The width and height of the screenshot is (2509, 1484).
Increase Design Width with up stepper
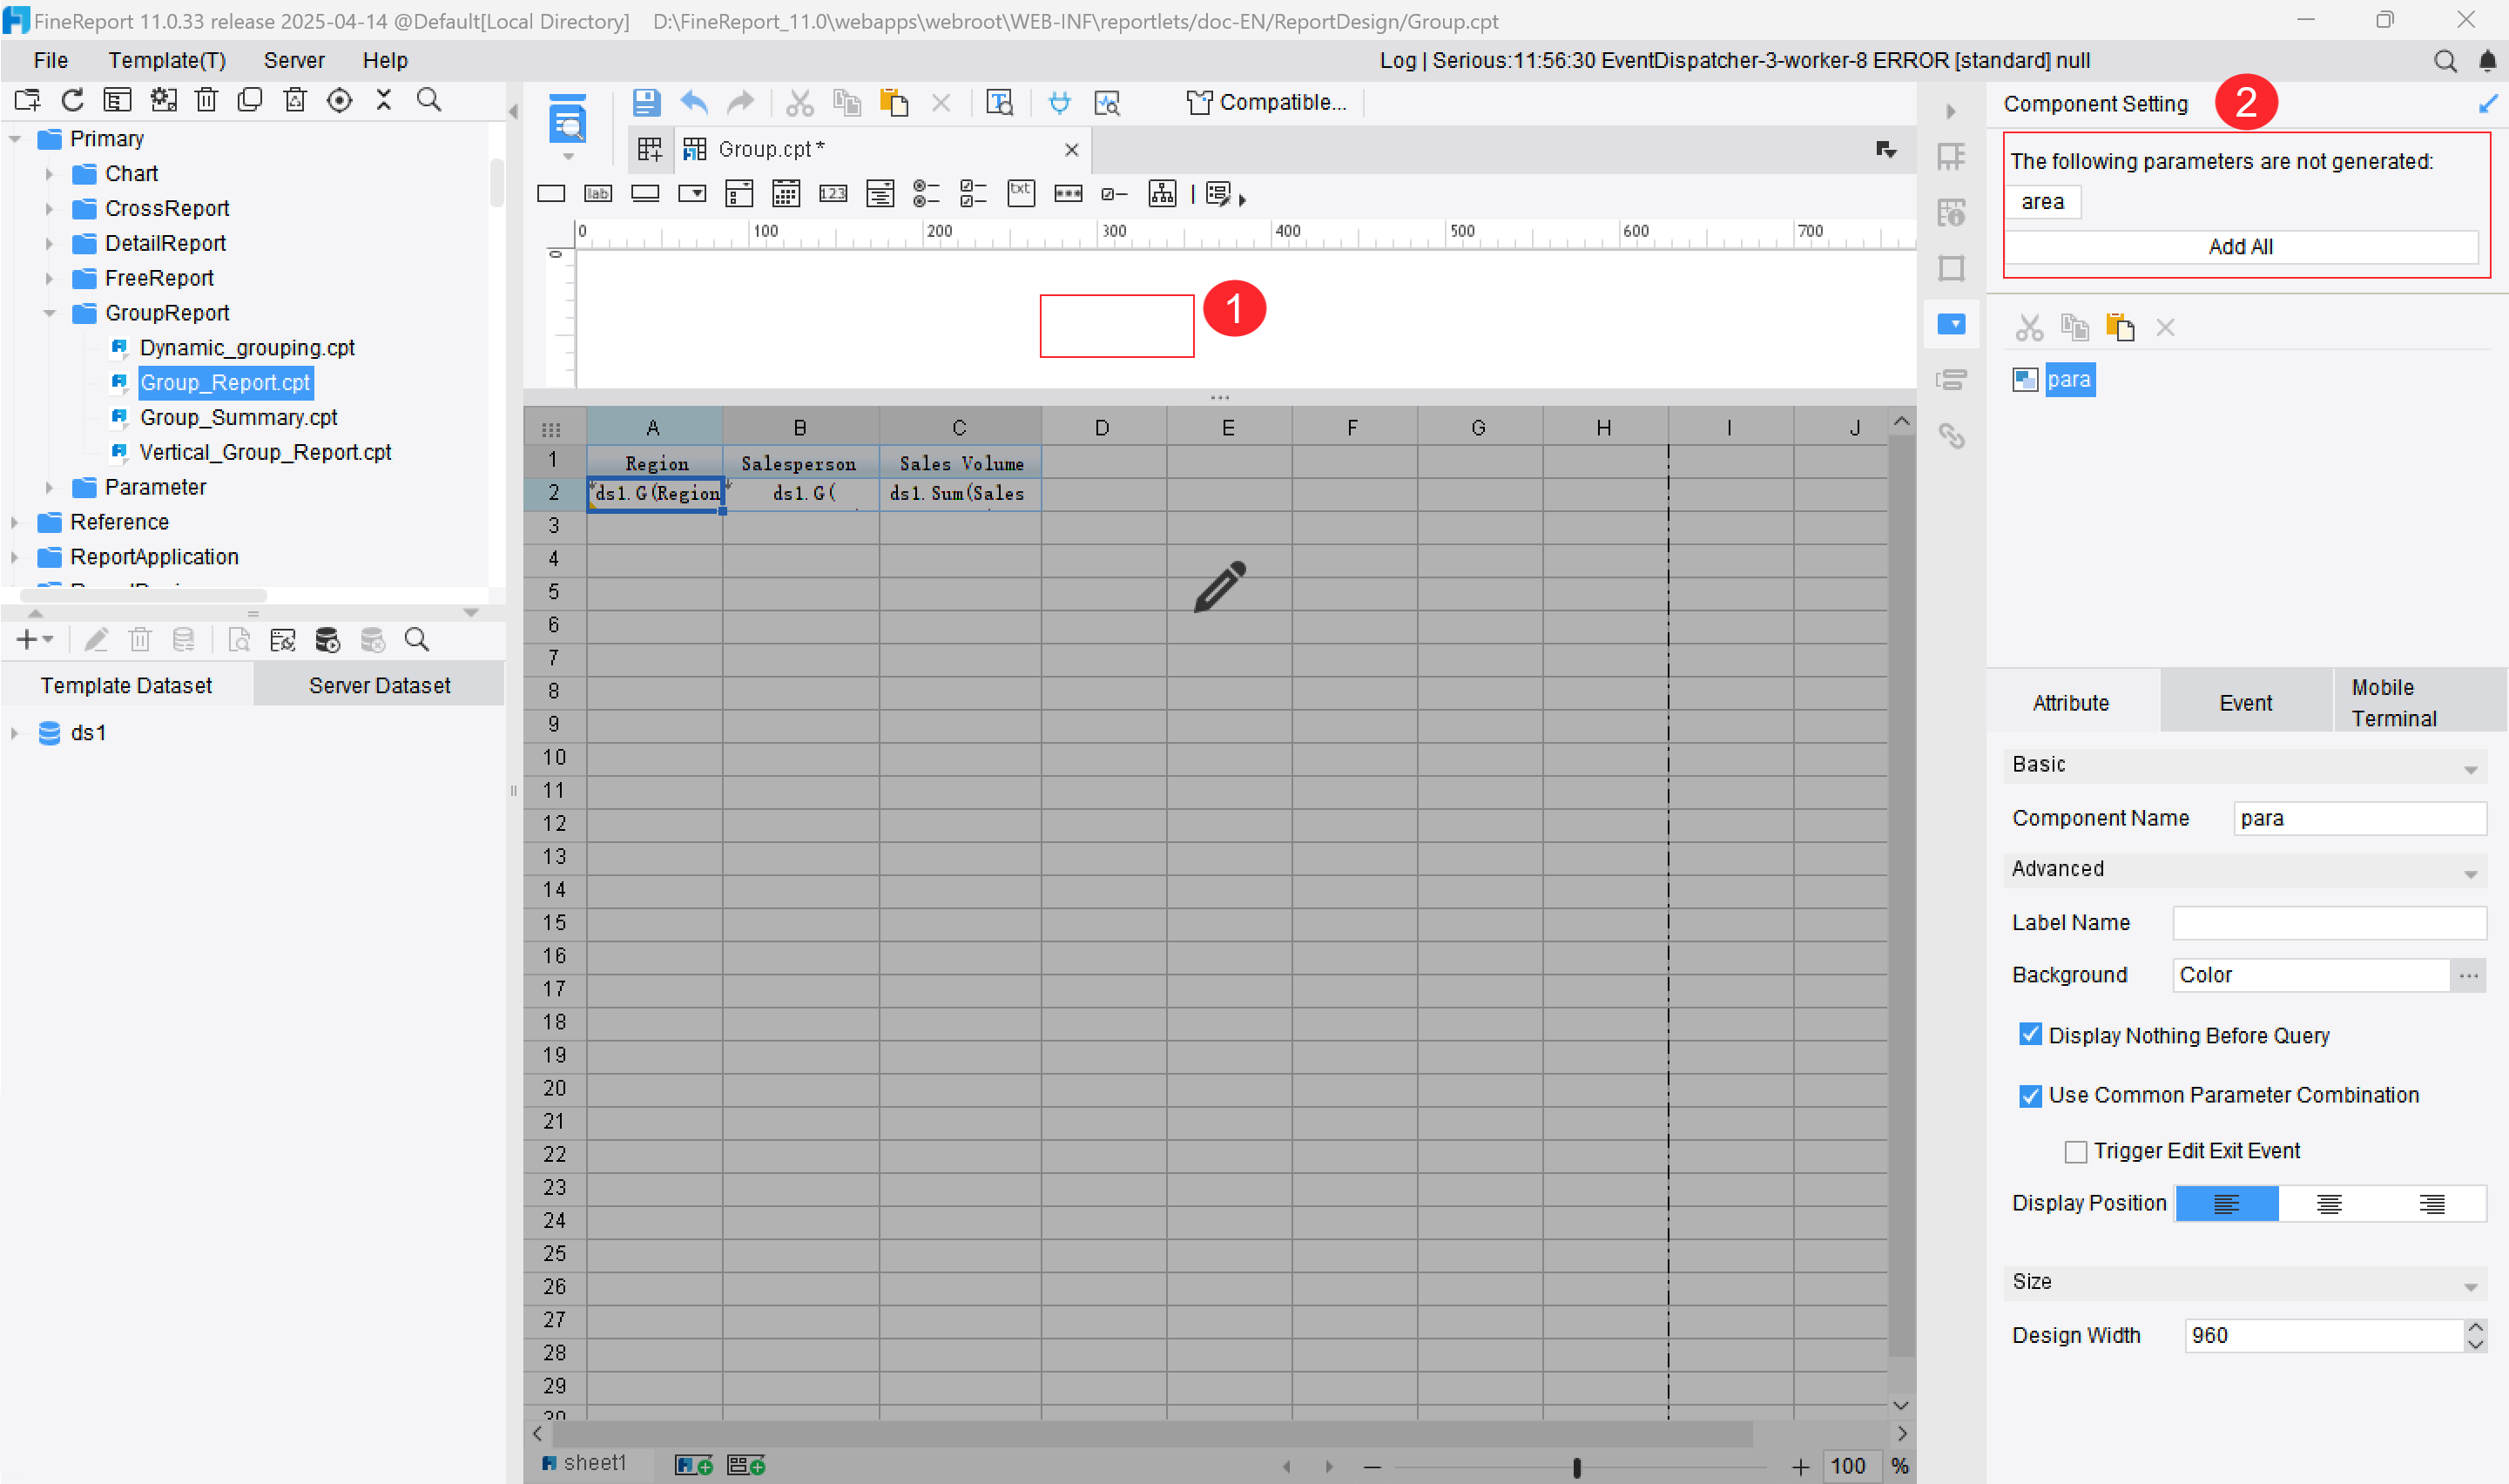tap(2474, 1327)
